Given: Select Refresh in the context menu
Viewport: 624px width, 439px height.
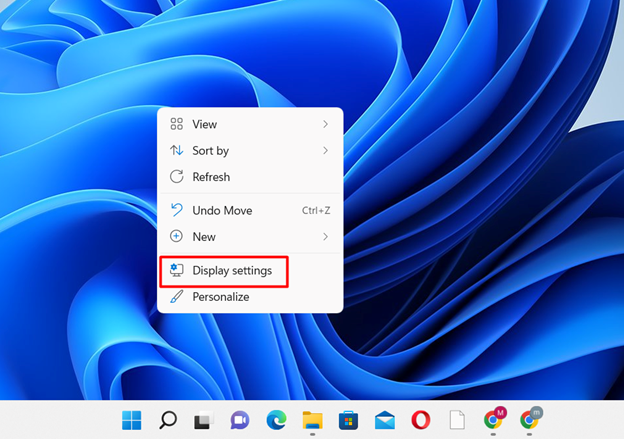Looking at the screenshot, I should click(x=211, y=177).
